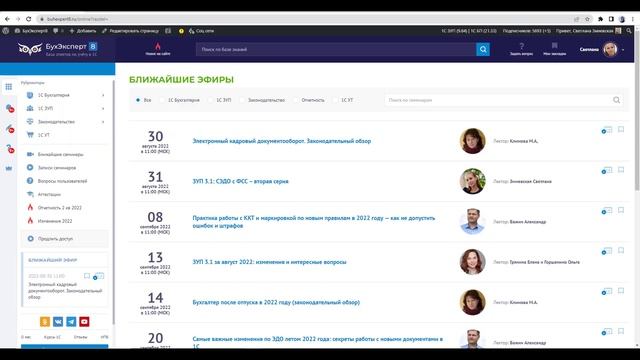Open the Светлана user dropdown arrow
Screen dimensions: 640x360
[623, 50]
